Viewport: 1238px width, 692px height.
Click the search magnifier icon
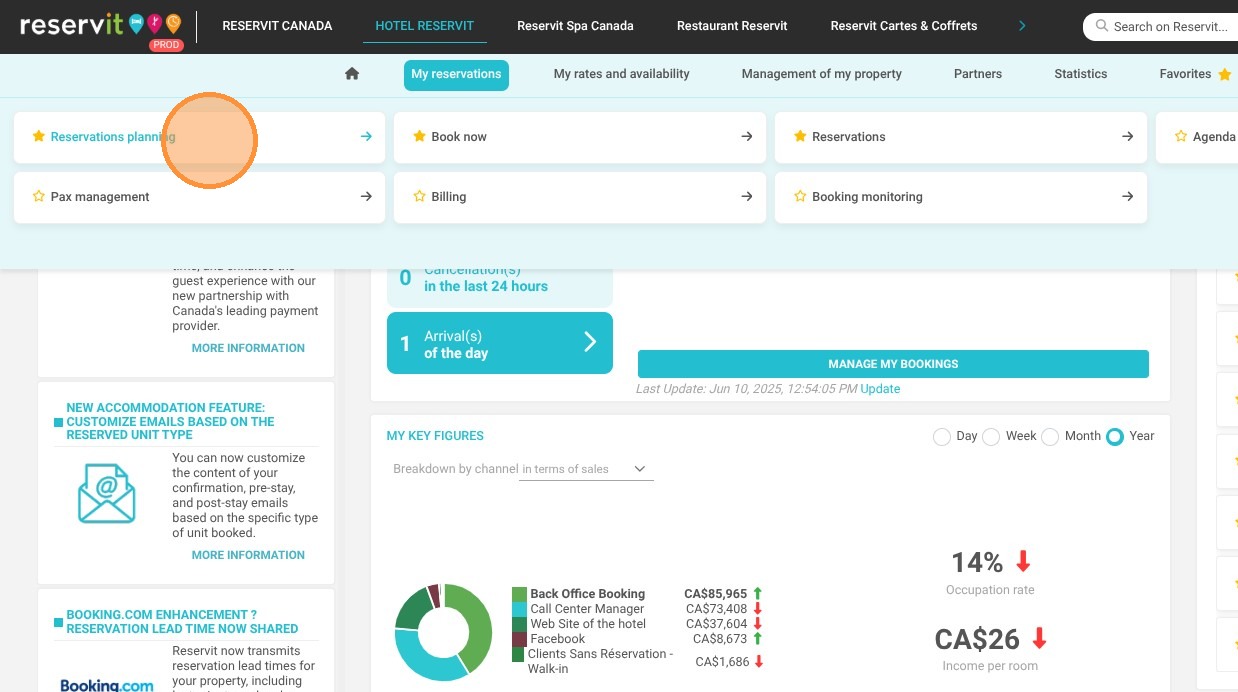[x=1102, y=27]
